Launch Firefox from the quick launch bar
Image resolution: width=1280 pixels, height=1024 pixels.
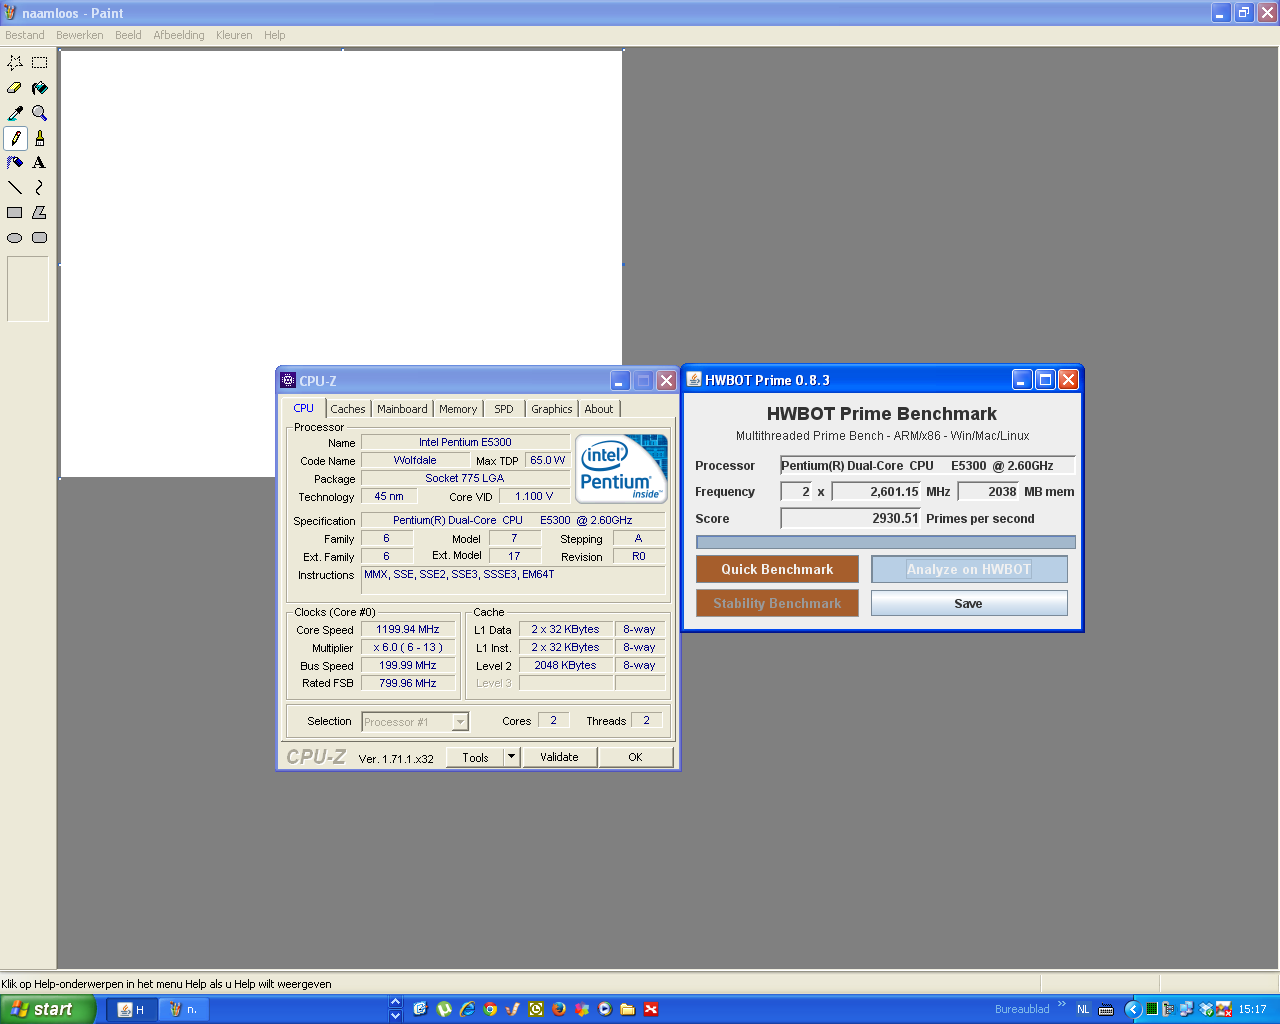point(559,1009)
